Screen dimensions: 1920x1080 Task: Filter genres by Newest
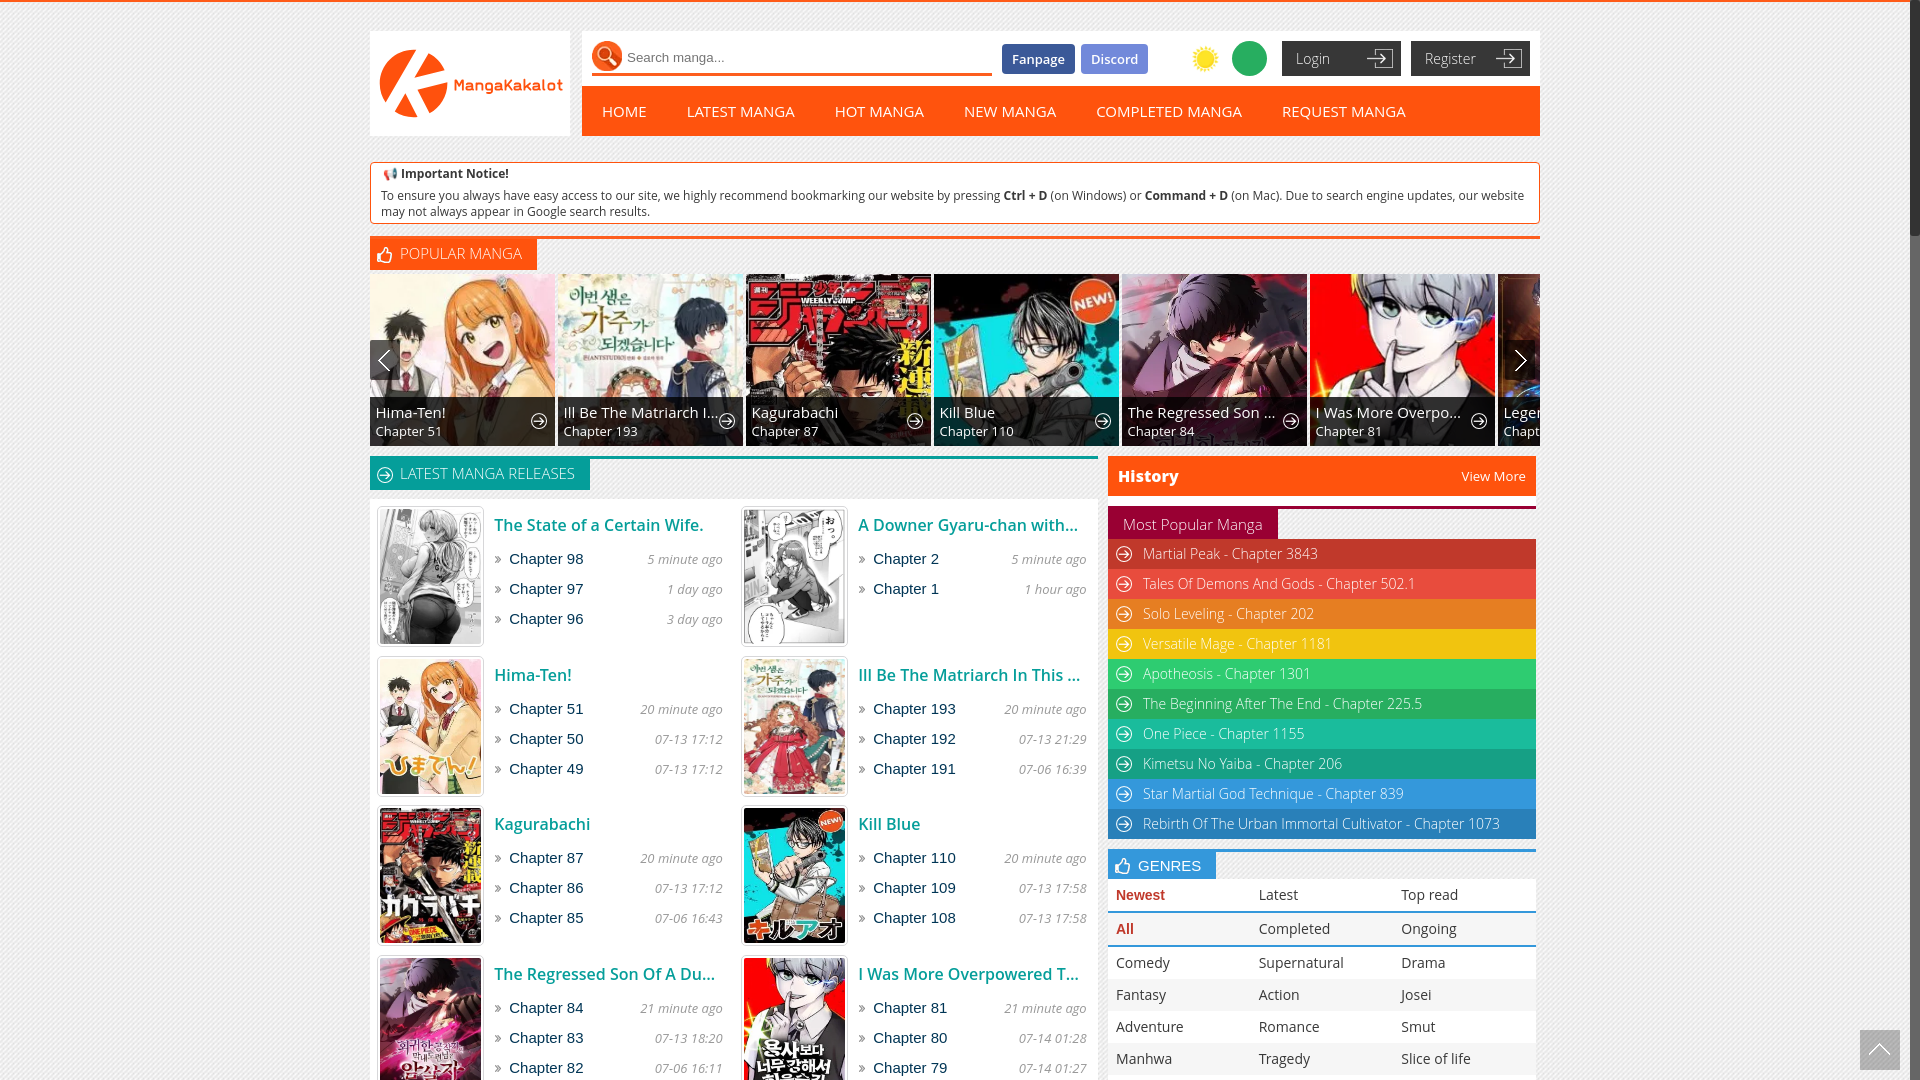pos(1140,895)
